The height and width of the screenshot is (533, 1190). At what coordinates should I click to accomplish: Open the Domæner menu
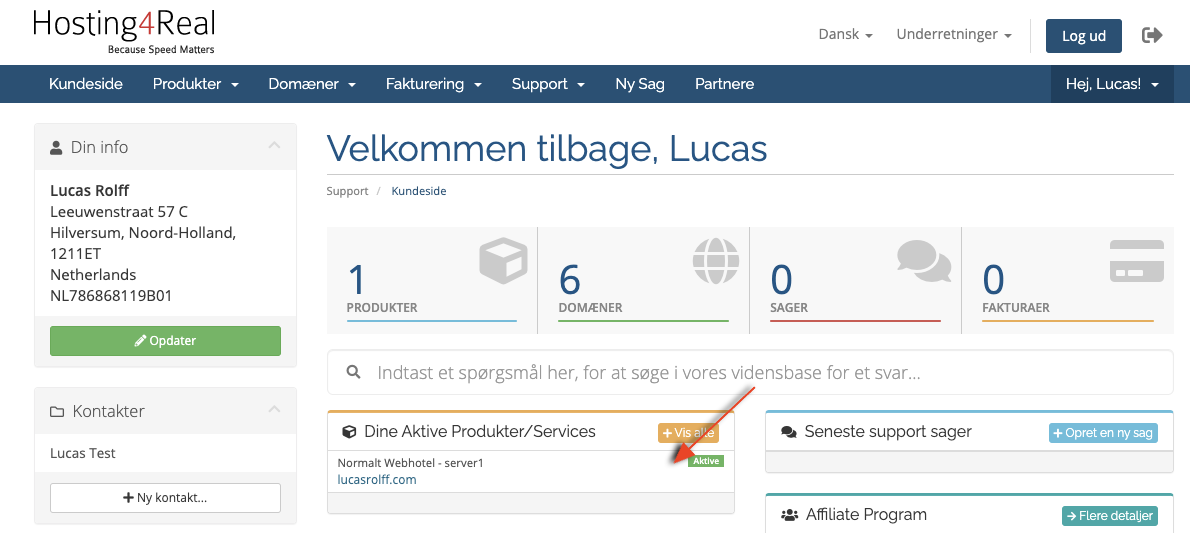pyautogui.click(x=312, y=84)
